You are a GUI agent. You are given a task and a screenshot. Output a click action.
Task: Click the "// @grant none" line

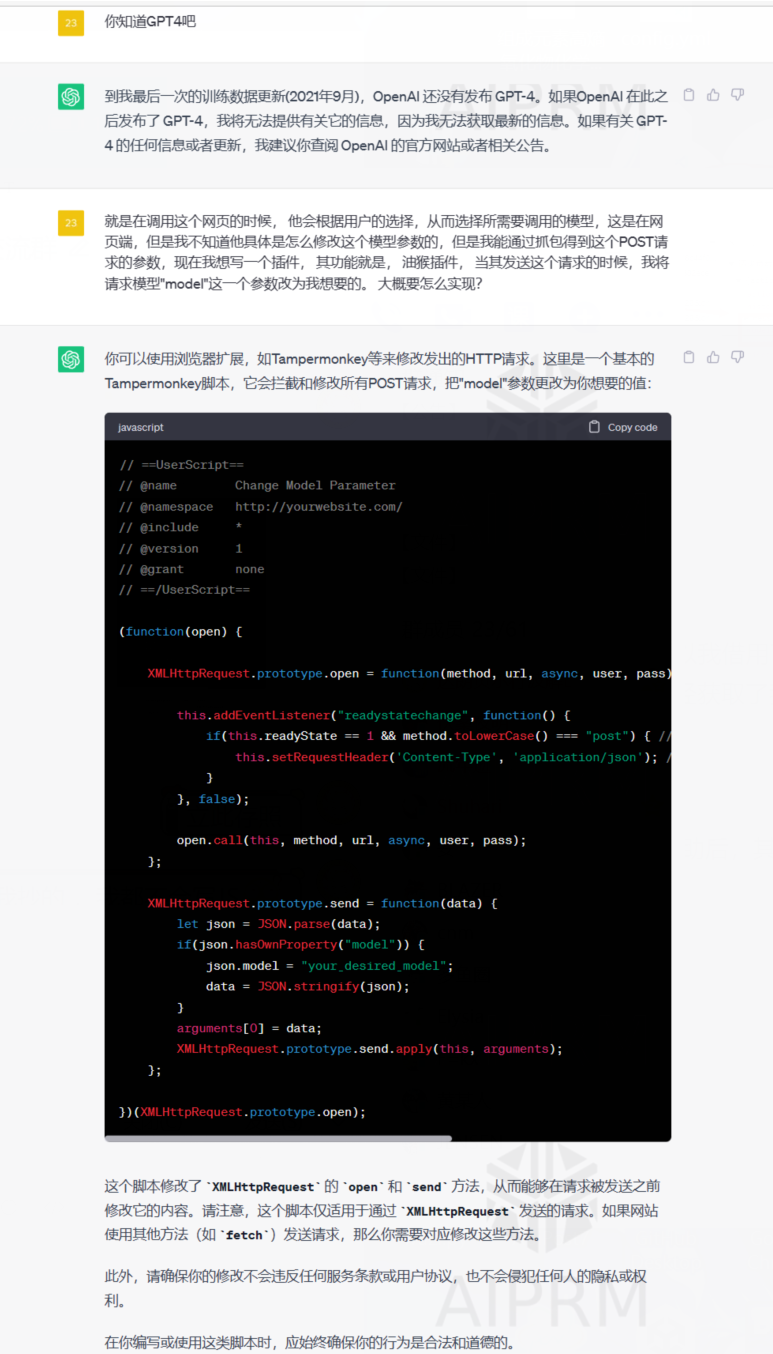(191, 569)
